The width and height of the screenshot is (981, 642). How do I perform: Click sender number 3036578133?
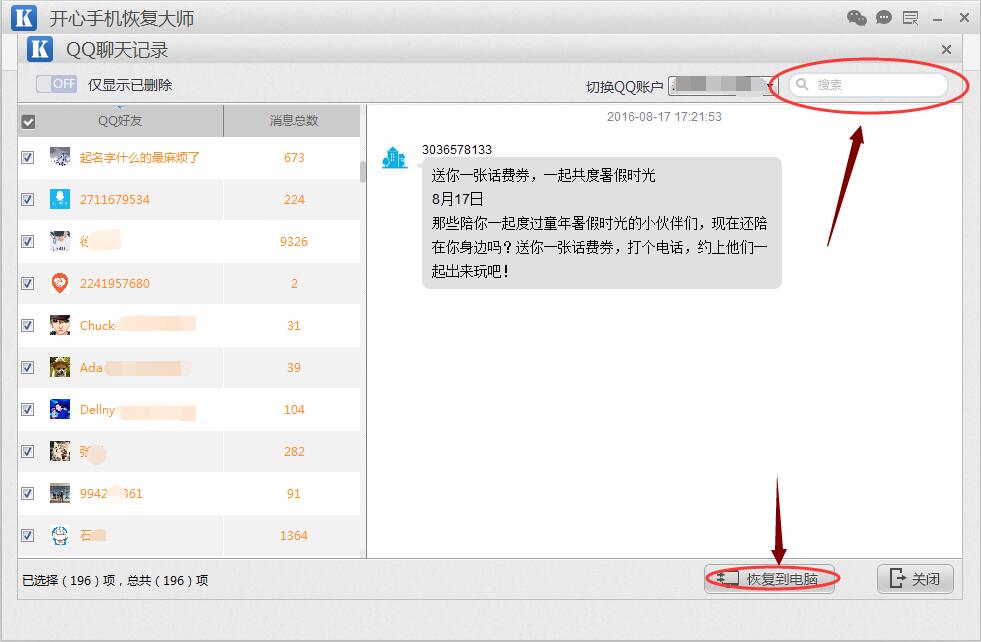pyautogui.click(x=457, y=150)
